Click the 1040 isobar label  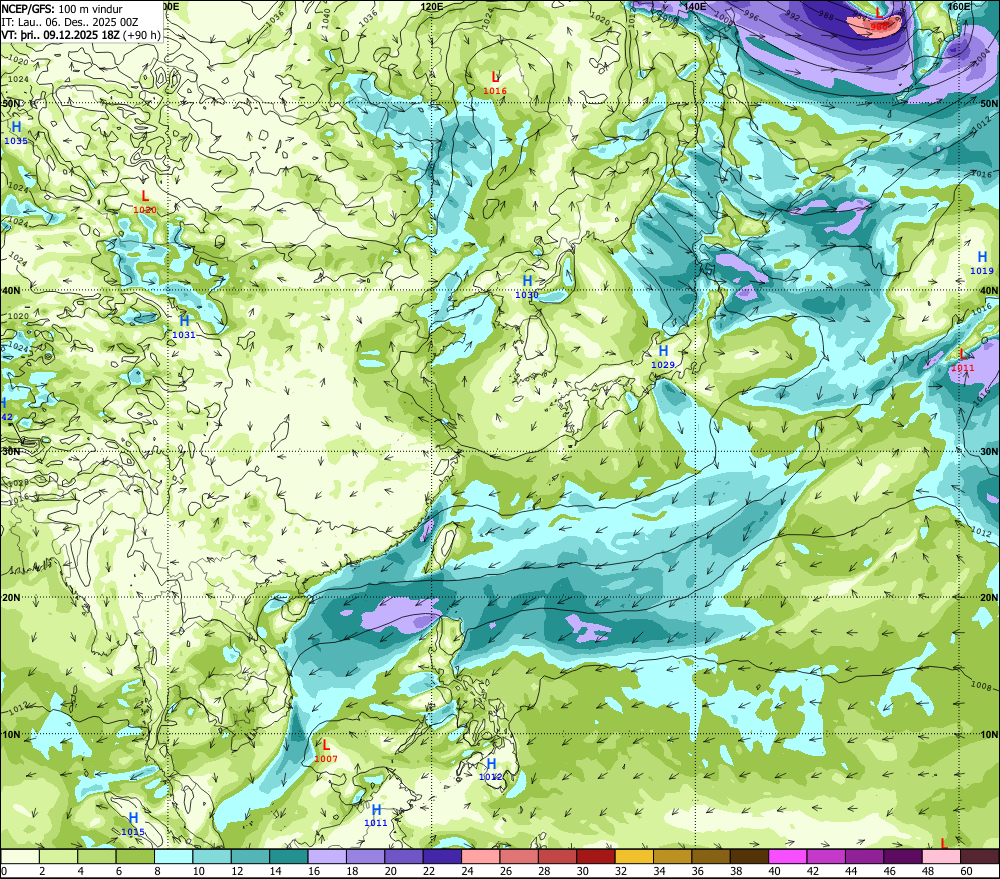point(327,17)
